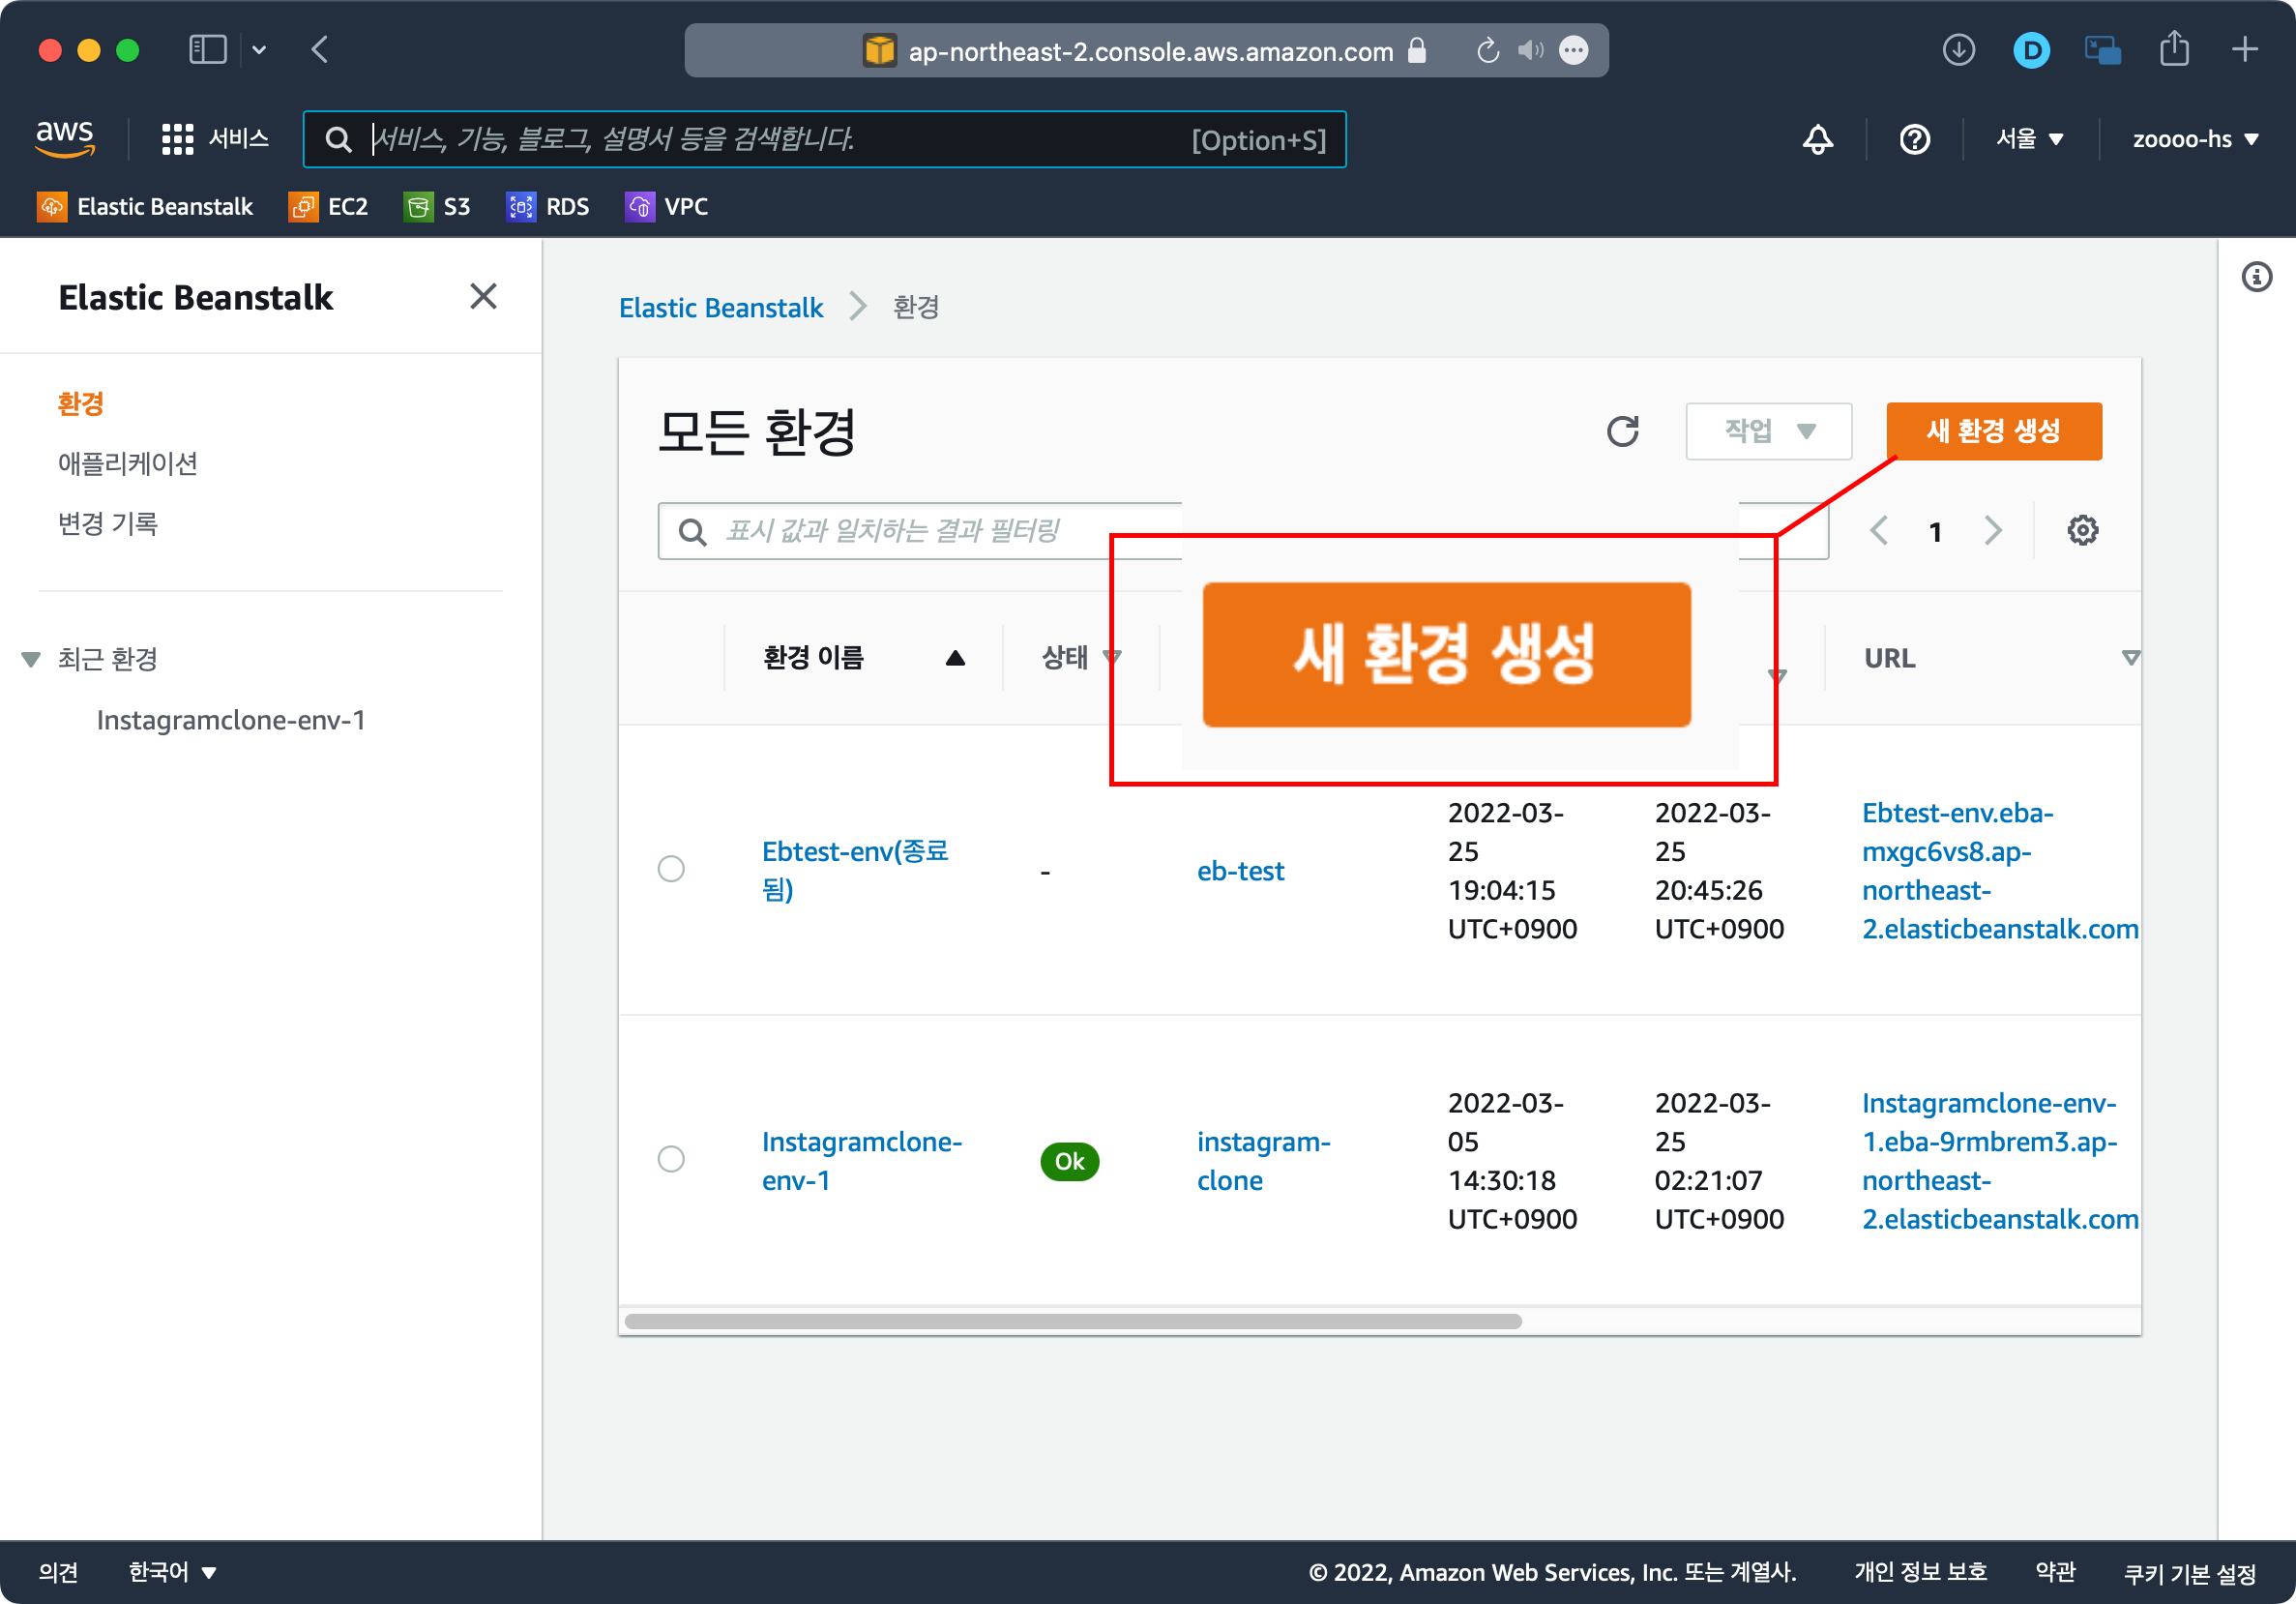Viewport: 2296px width, 1604px height.
Task: Open the 작업 actions dropdown
Action: [x=1768, y=431]
